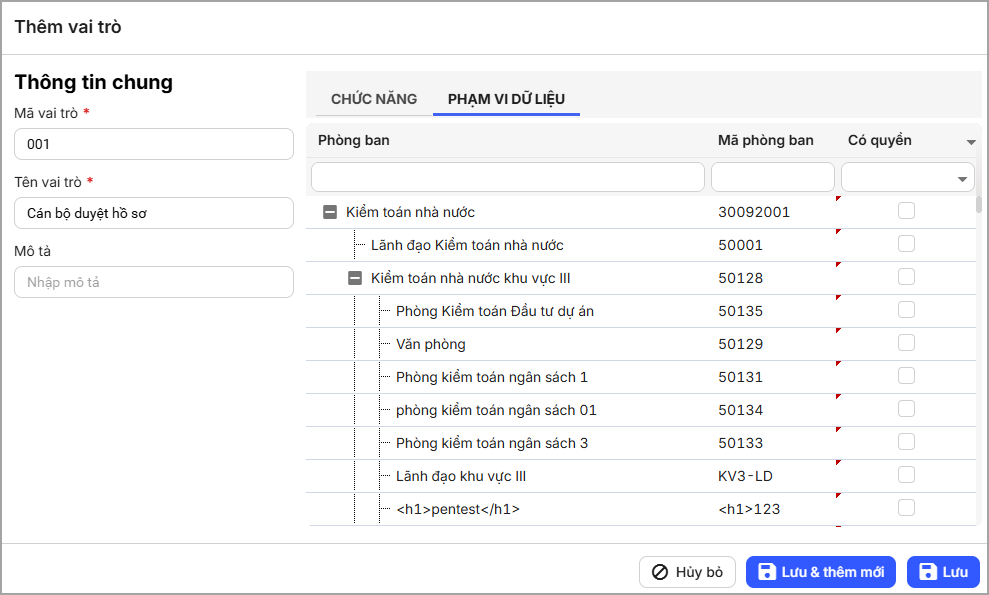This screenshot has width=989, height=595.
Task: Click the Mô tả input field
Action: click(154, 282)
